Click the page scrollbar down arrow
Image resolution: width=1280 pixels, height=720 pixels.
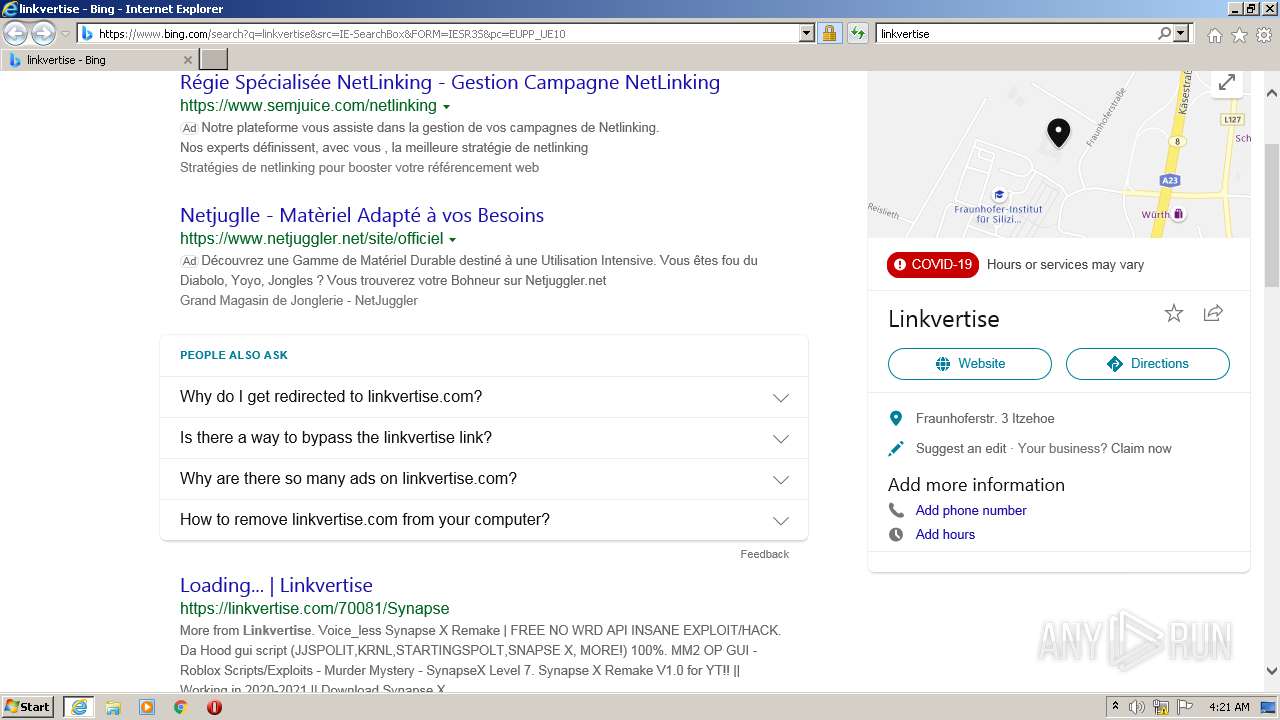pos(1272,672)
